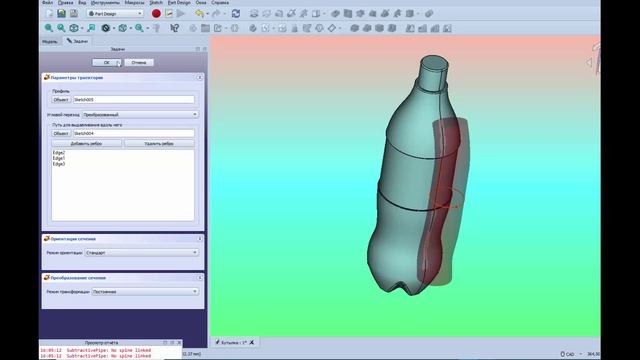Open the corner transition dropdown
Viewport: 640px width, 360px height.
click(140, 115)
